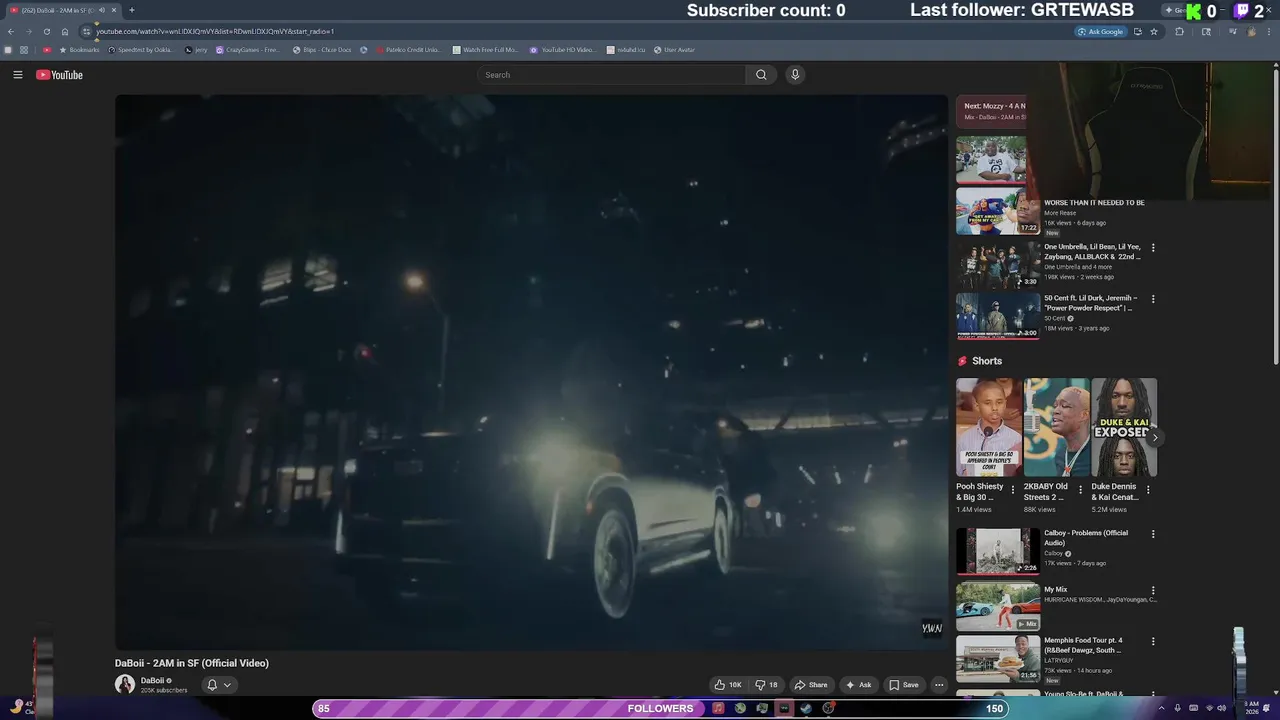The image size is (1280, 720).
Task: Open the Bookmarks folder in bookmarks bar
Action: pos(79,50)
